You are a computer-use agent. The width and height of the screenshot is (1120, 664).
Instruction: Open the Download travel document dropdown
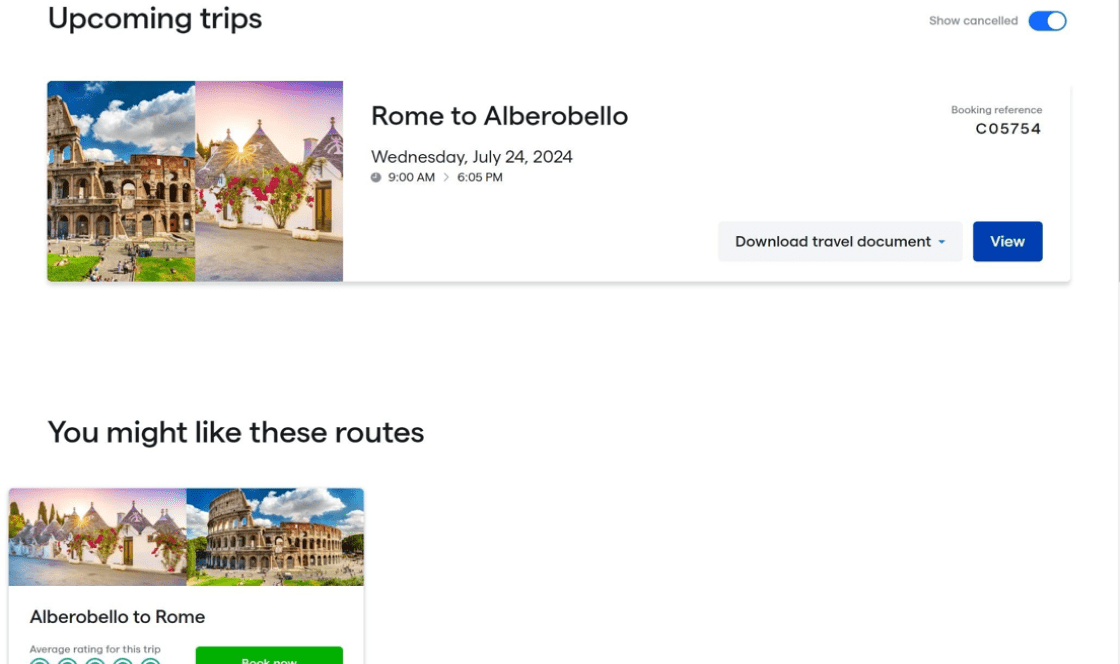pyautogui.click(x=840, y=241)
